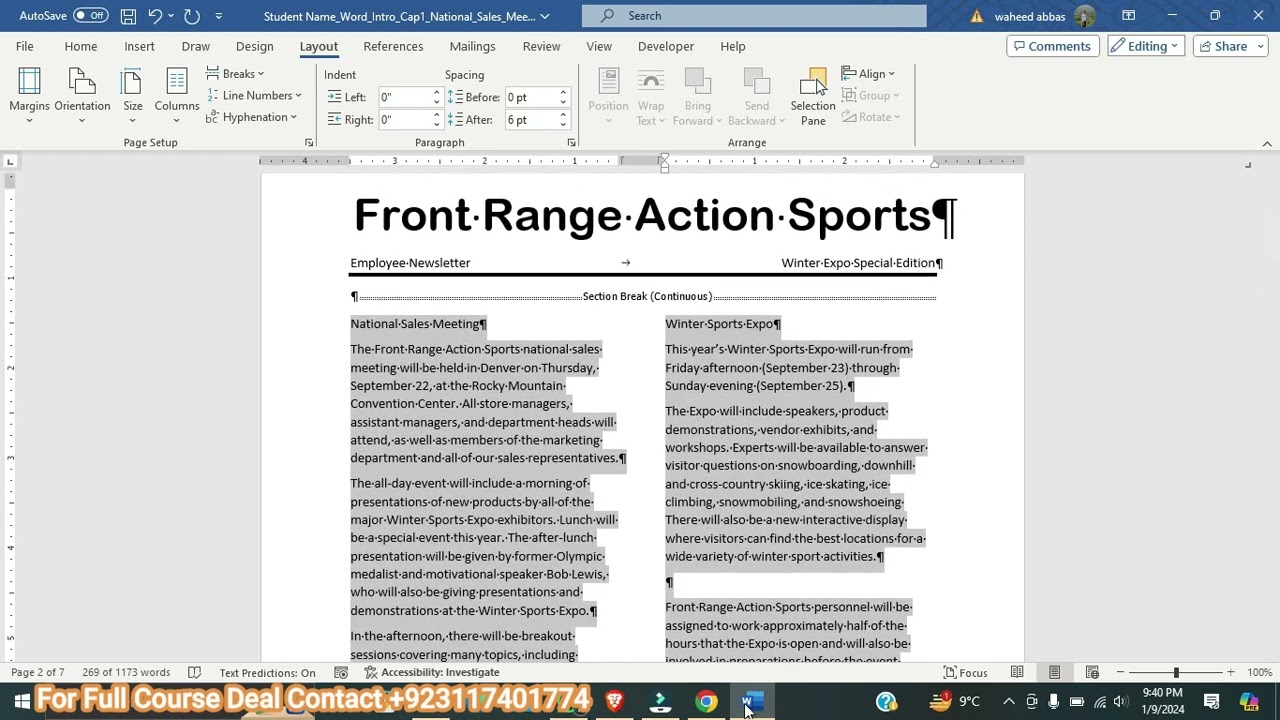The height and width of the screenshot is (720, 1280).
Task: Click the tab selector at ruler corner
Action: point(10,161)
